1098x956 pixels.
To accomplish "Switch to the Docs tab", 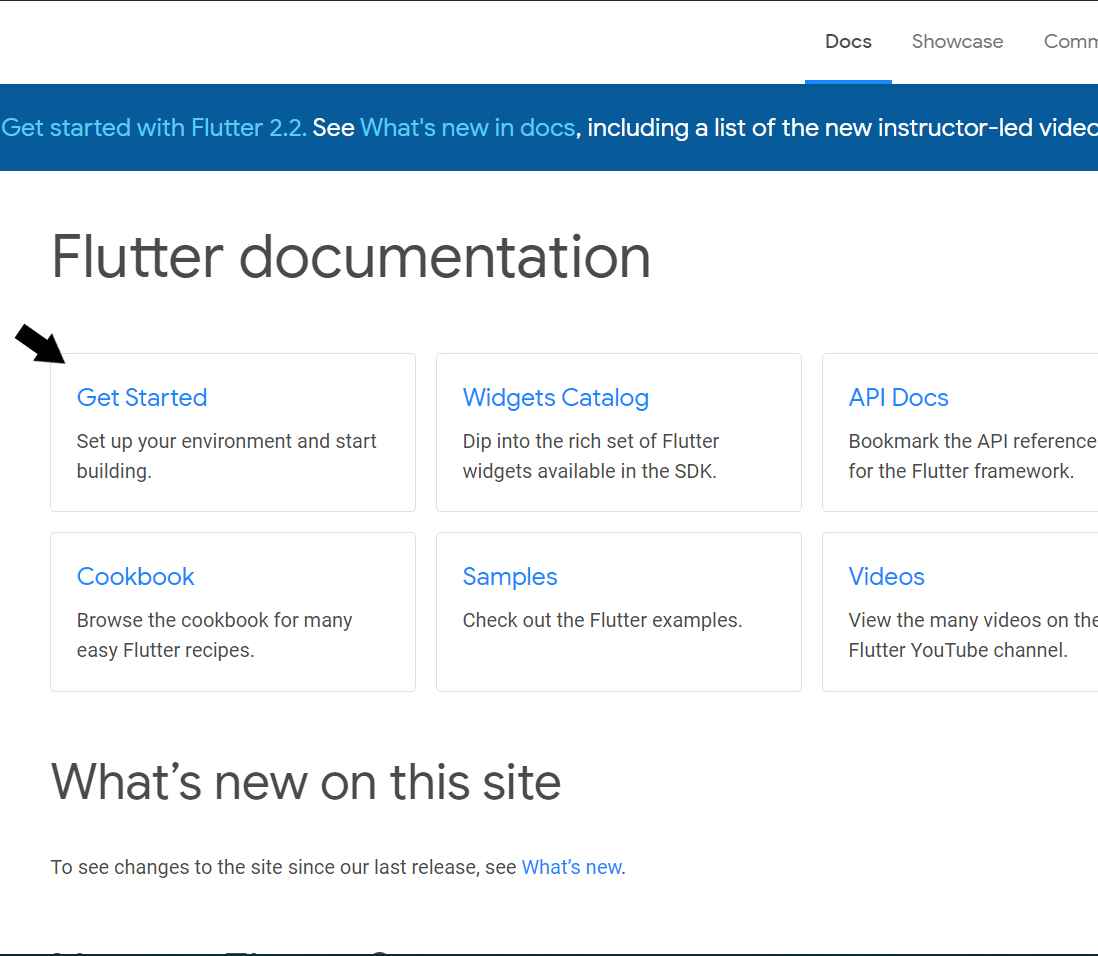I will pyautogui.click(x=847, y=41).
